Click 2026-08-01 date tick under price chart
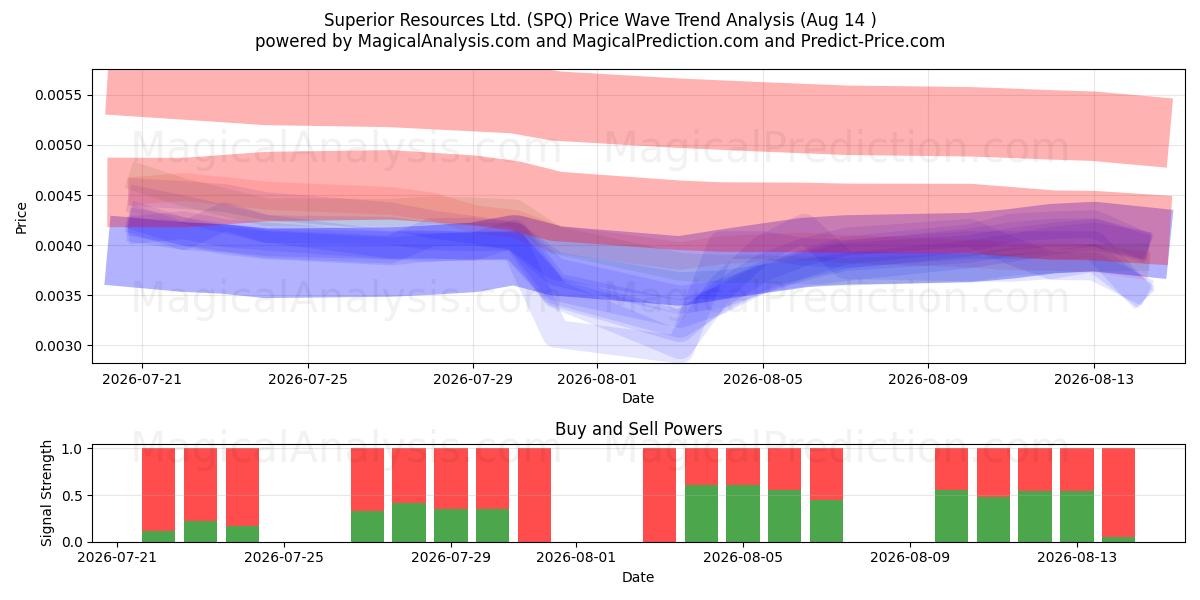1200x600 pixels. (x=597, y=379)
